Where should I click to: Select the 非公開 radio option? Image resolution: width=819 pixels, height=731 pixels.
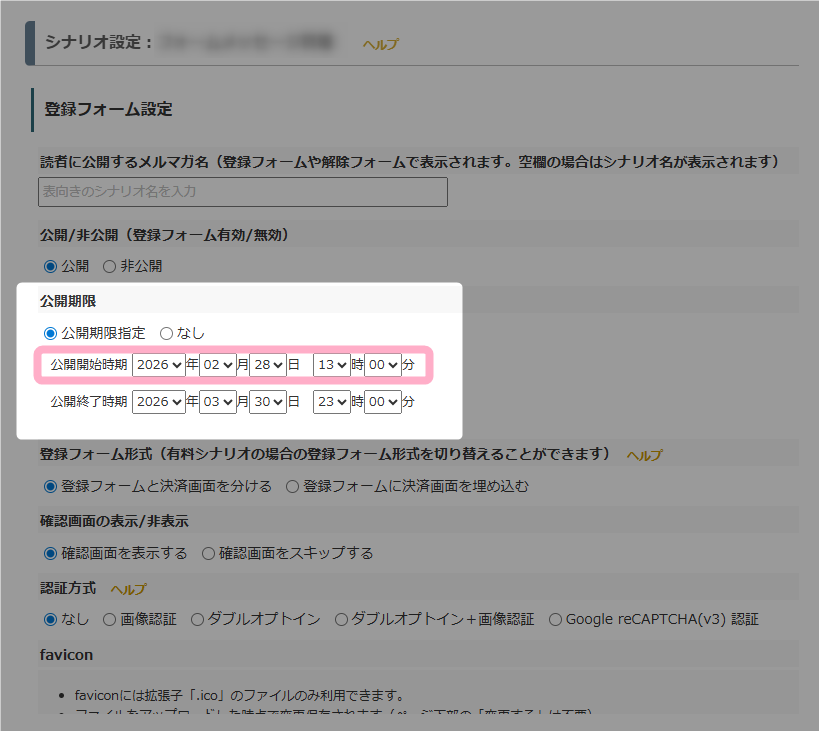click(110, 266)
